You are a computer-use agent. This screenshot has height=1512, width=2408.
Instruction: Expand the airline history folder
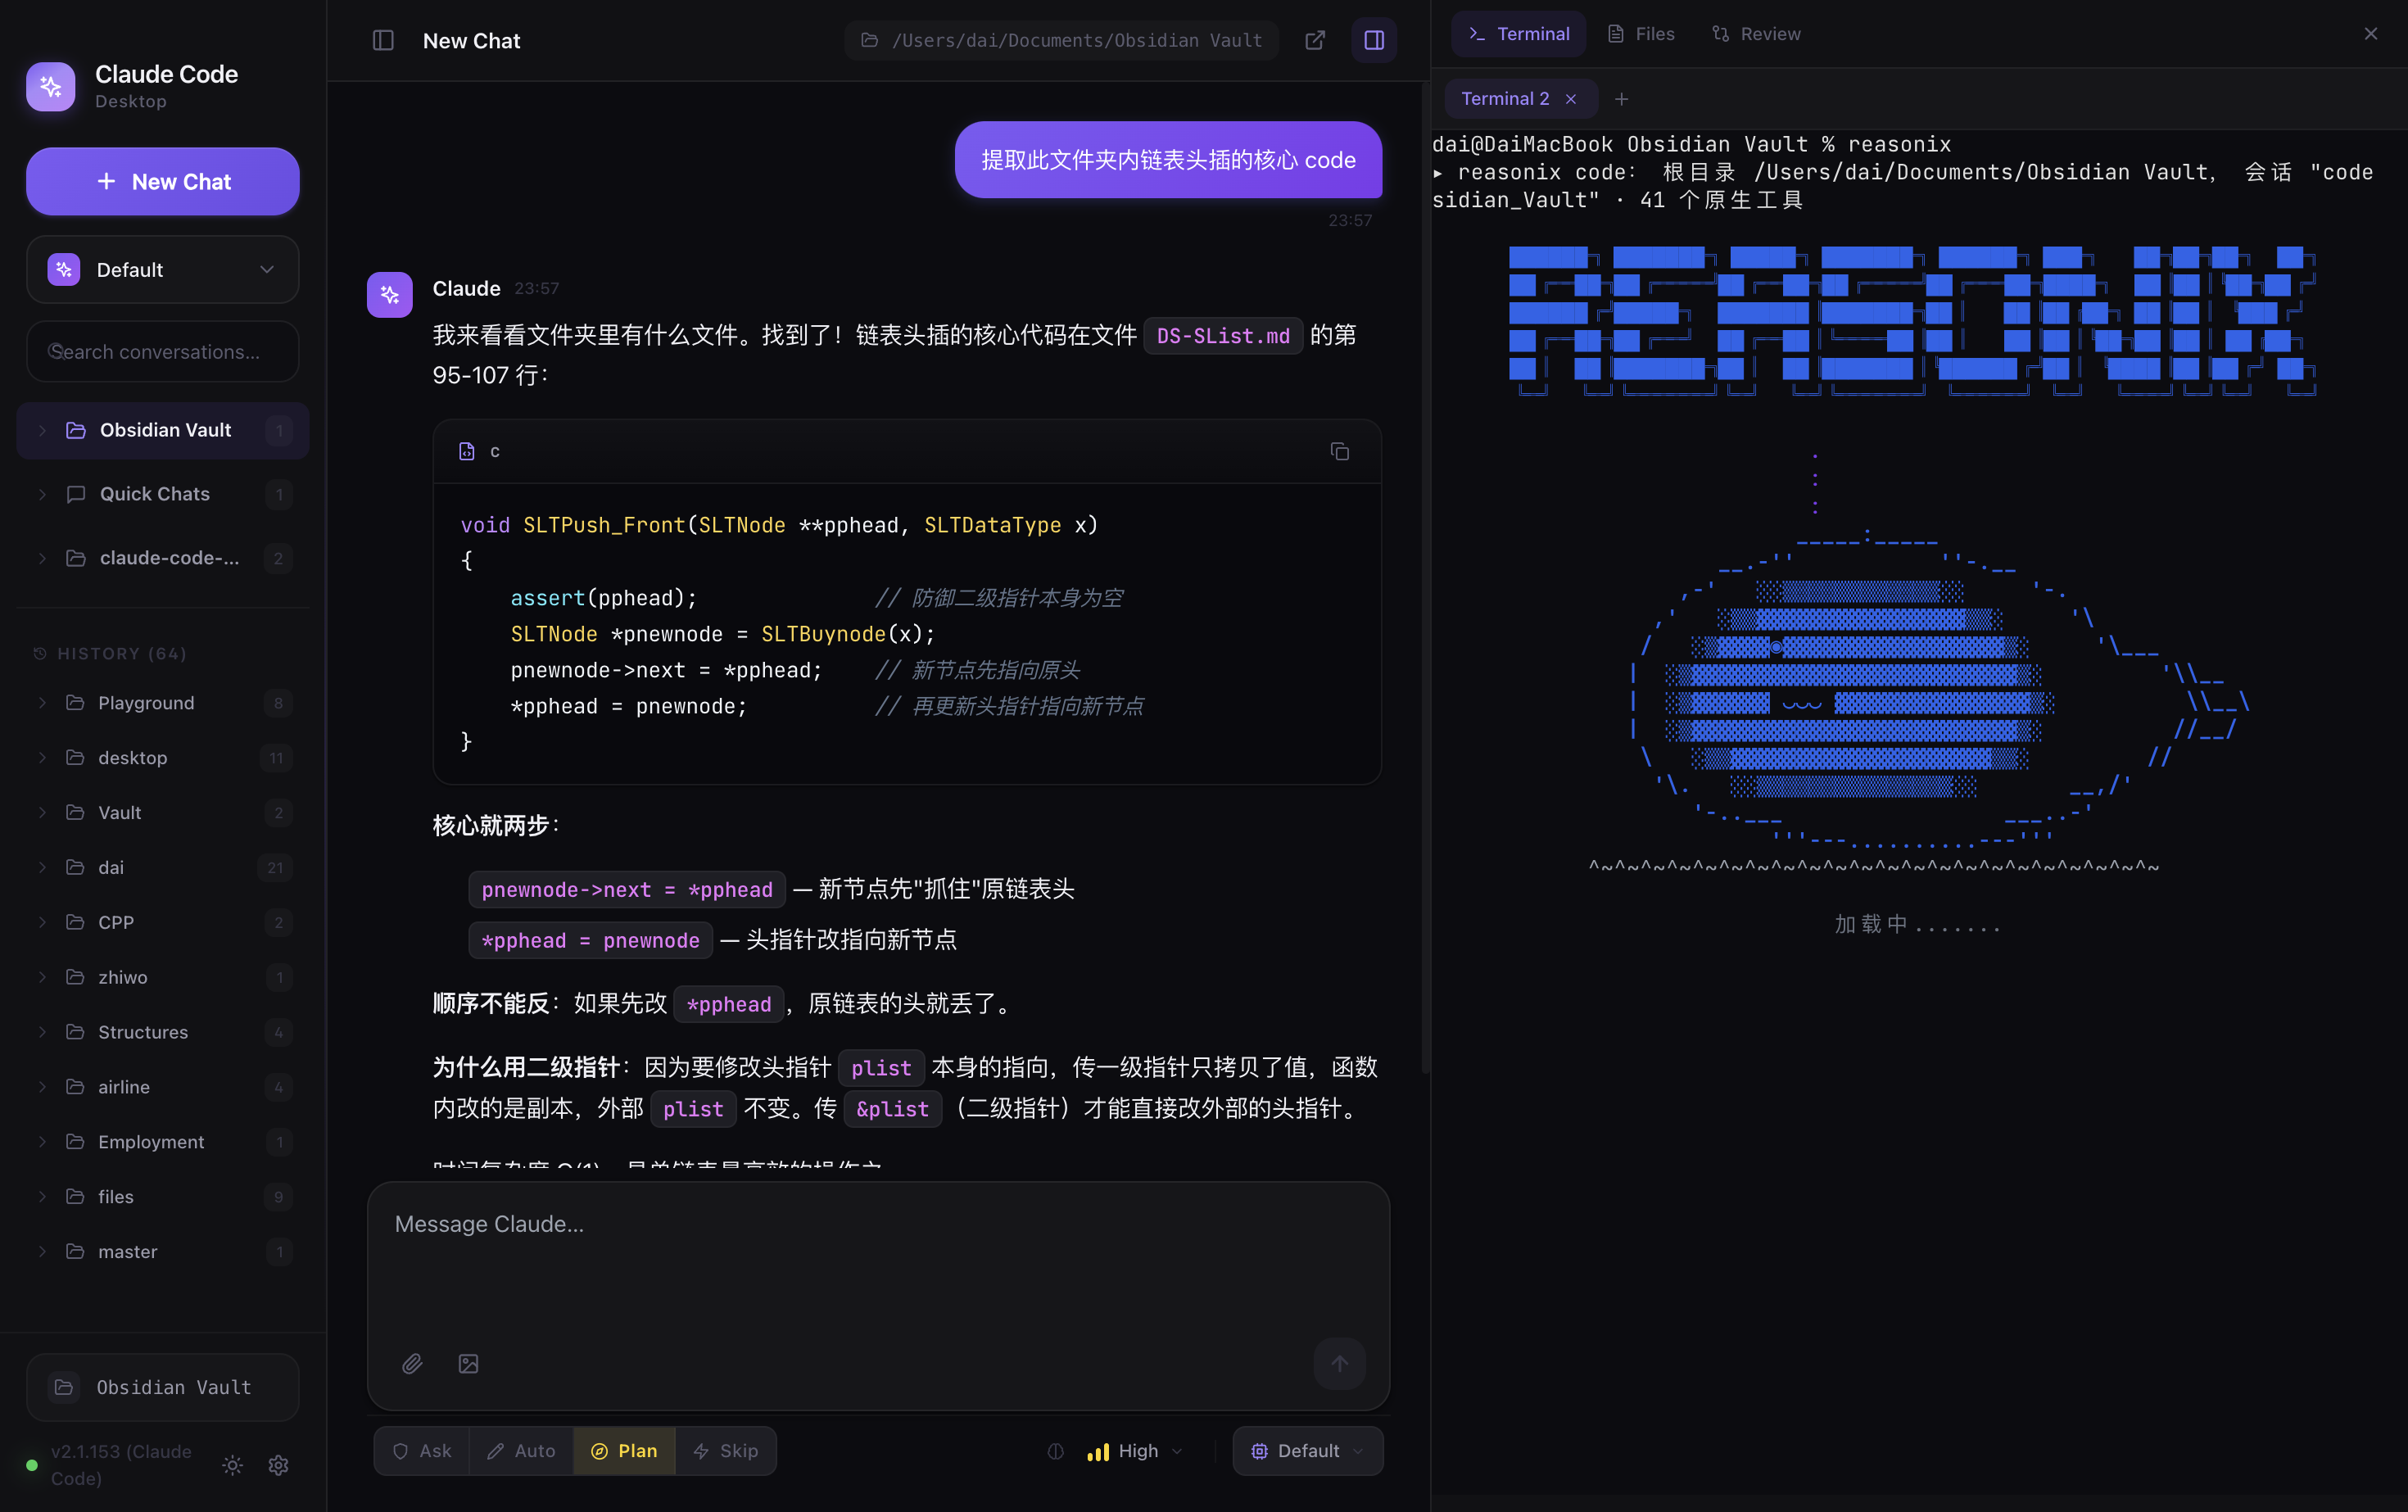tap(42, 1087)
